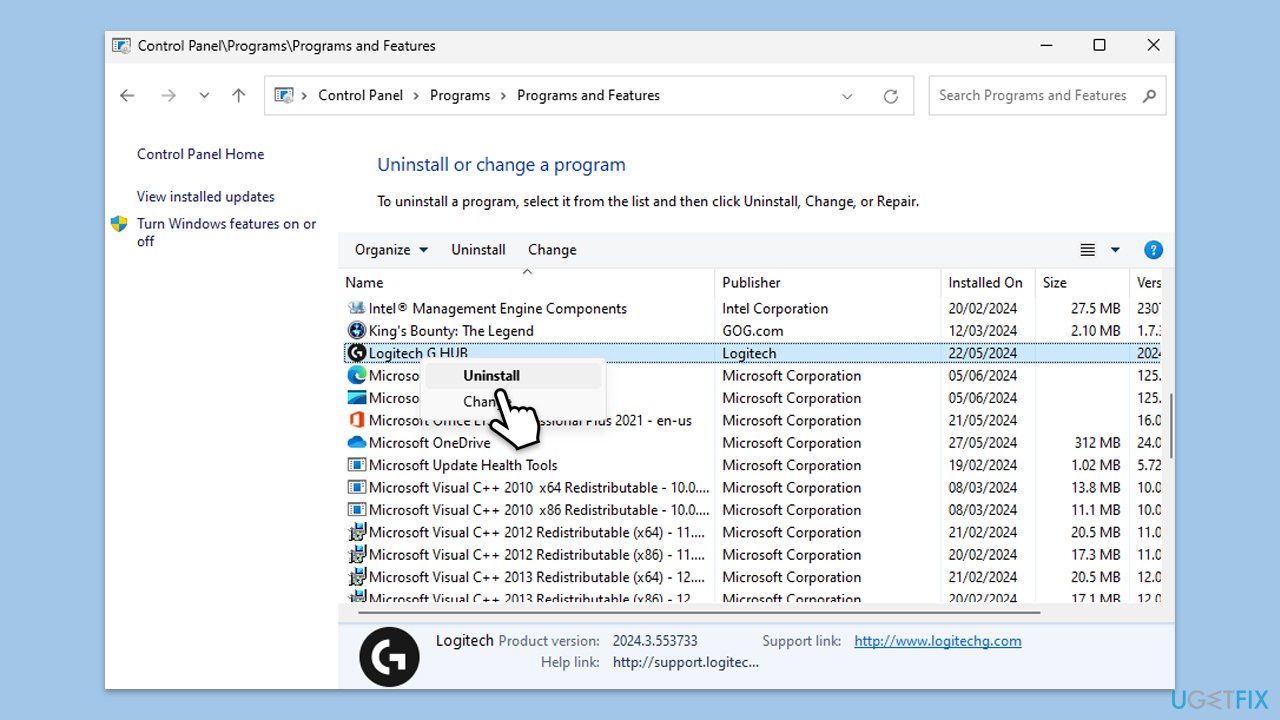The width and height of the screenshot is (1280, 720).
Task: Select the Microsoft Edge WebView2 icon
Action: 356,398
